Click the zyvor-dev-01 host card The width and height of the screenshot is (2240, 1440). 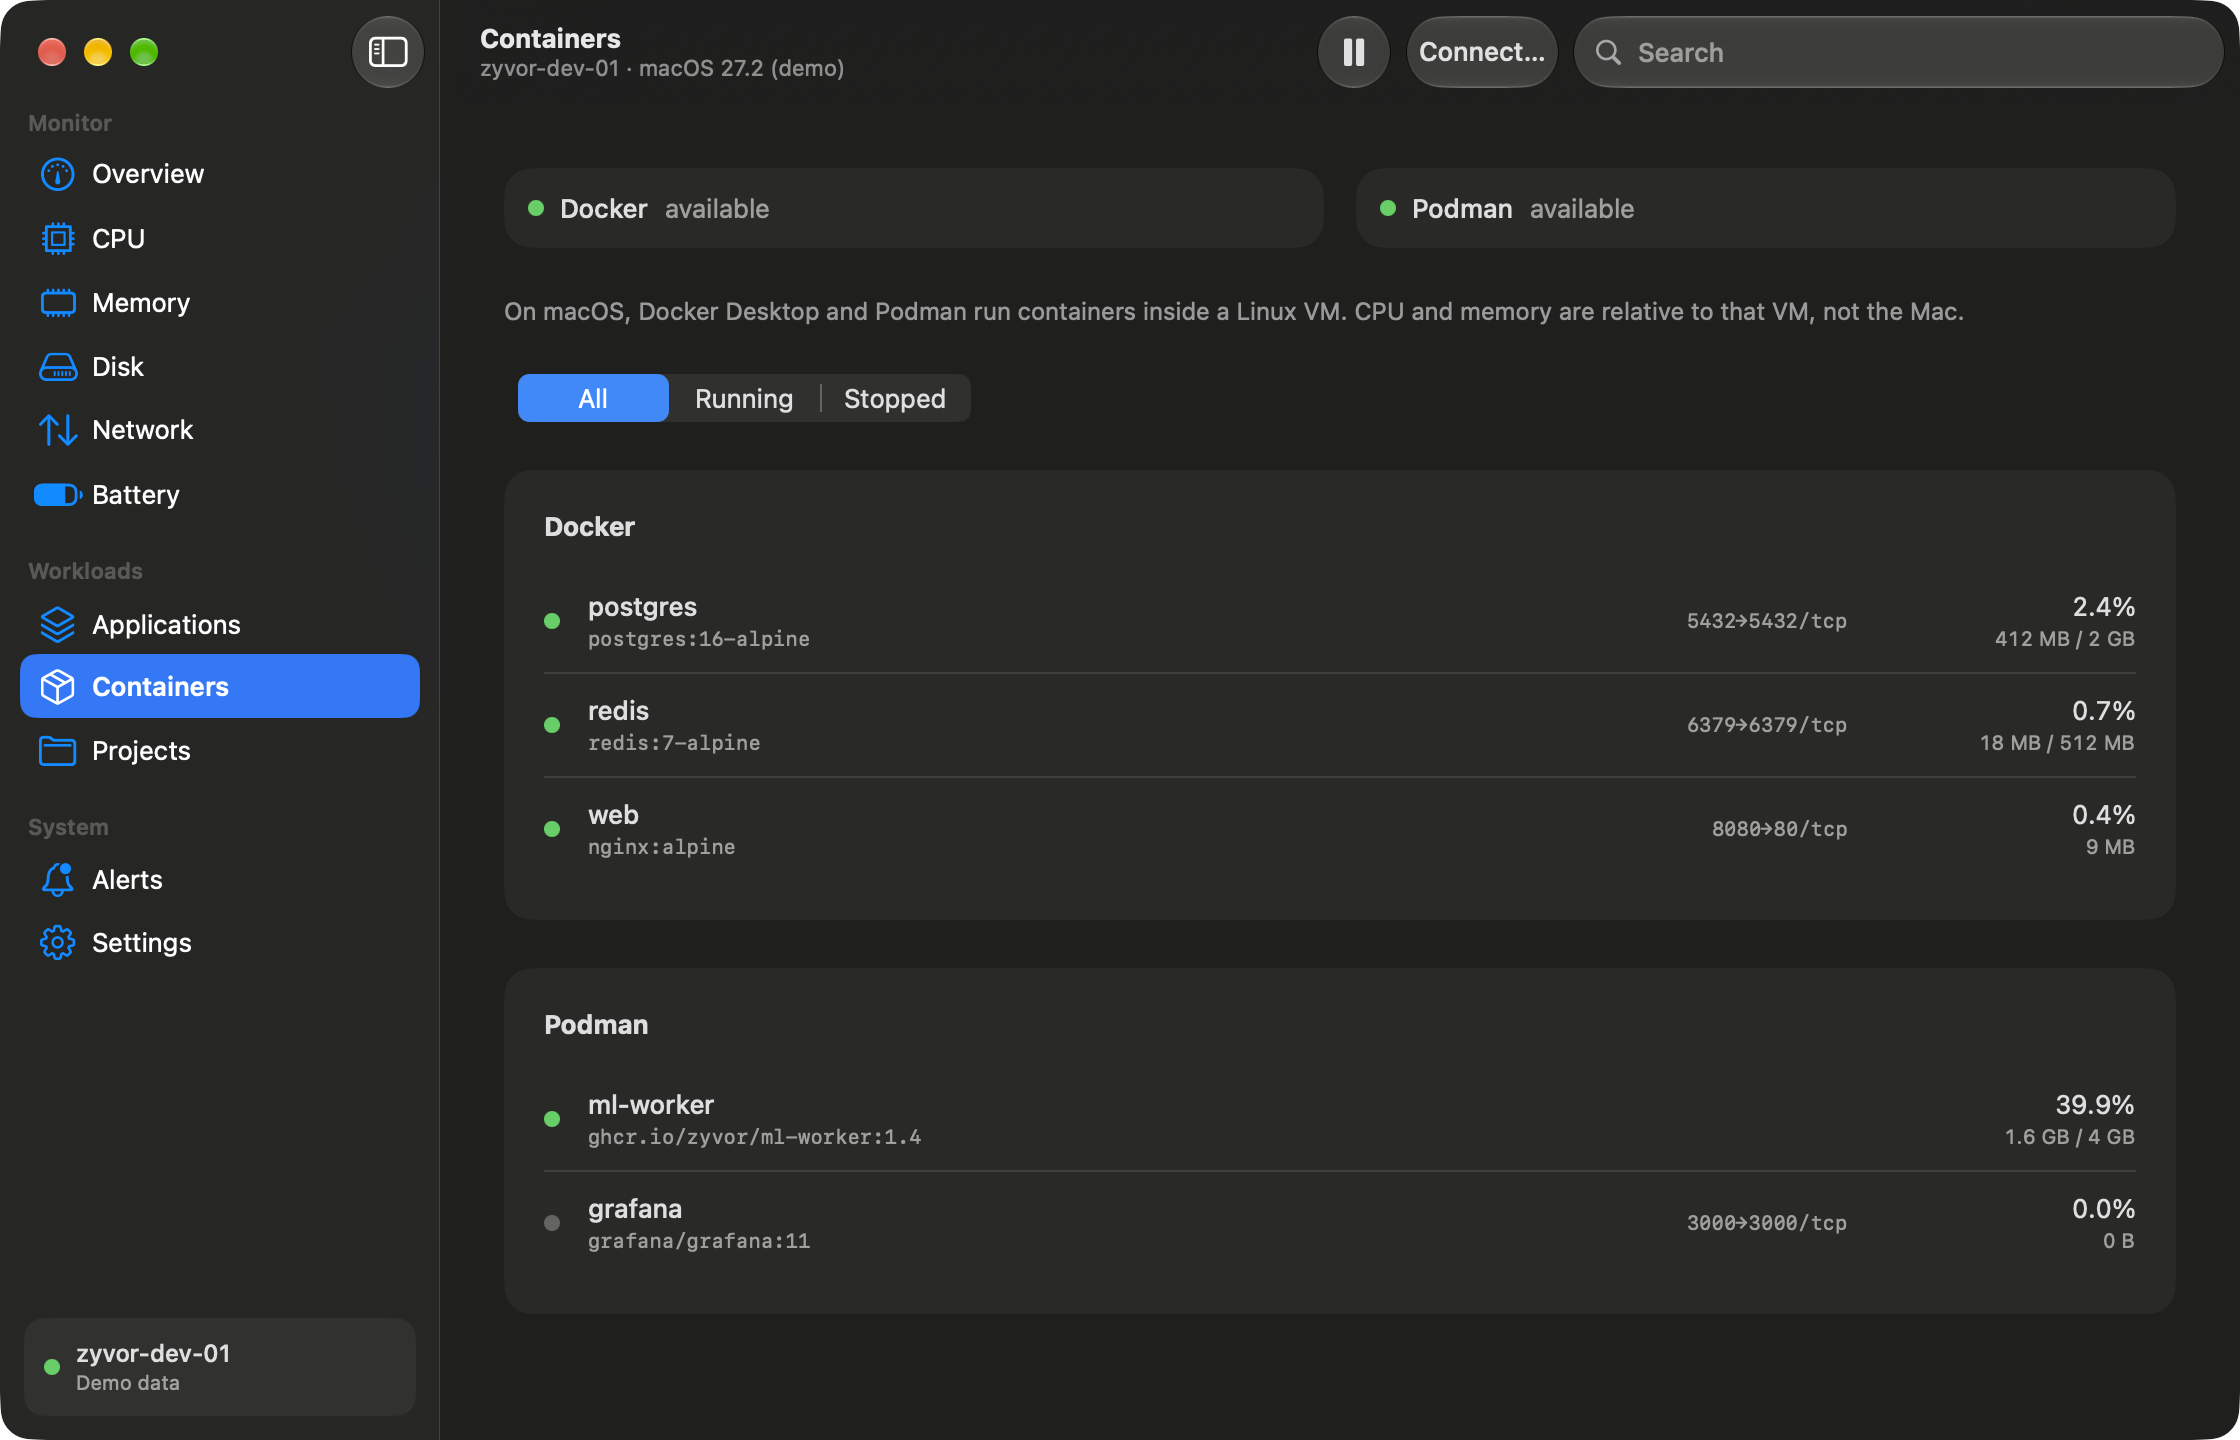tap(220, 1366)
